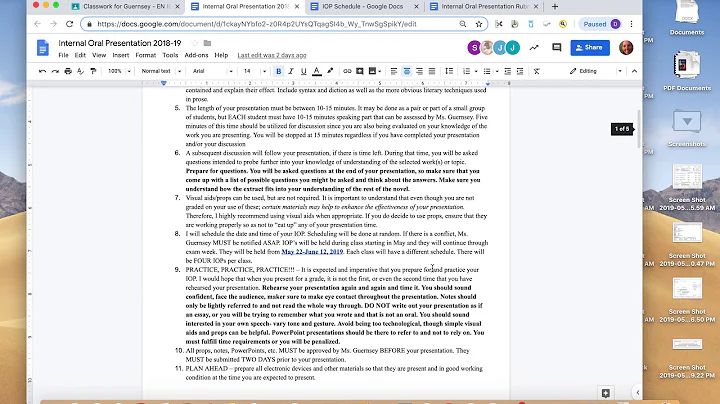Click the move to folder icon
This screenshot has height=404, width=720.
pyautogui.click(x=208, y=43)
